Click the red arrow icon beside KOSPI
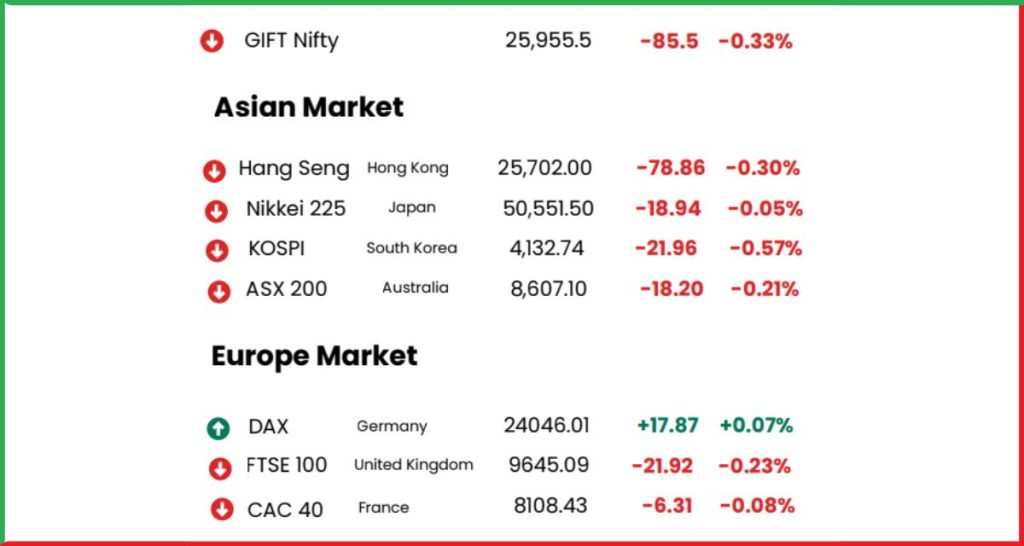The image size is (1024, 546). [217, 251]
